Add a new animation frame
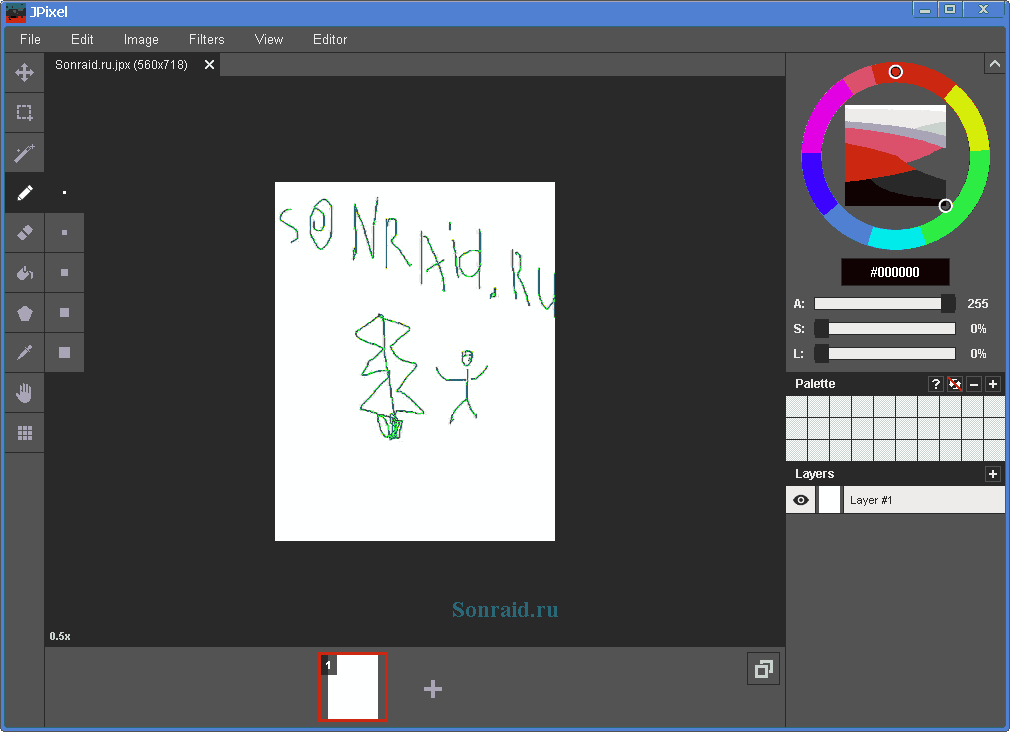 pos(433,689)
